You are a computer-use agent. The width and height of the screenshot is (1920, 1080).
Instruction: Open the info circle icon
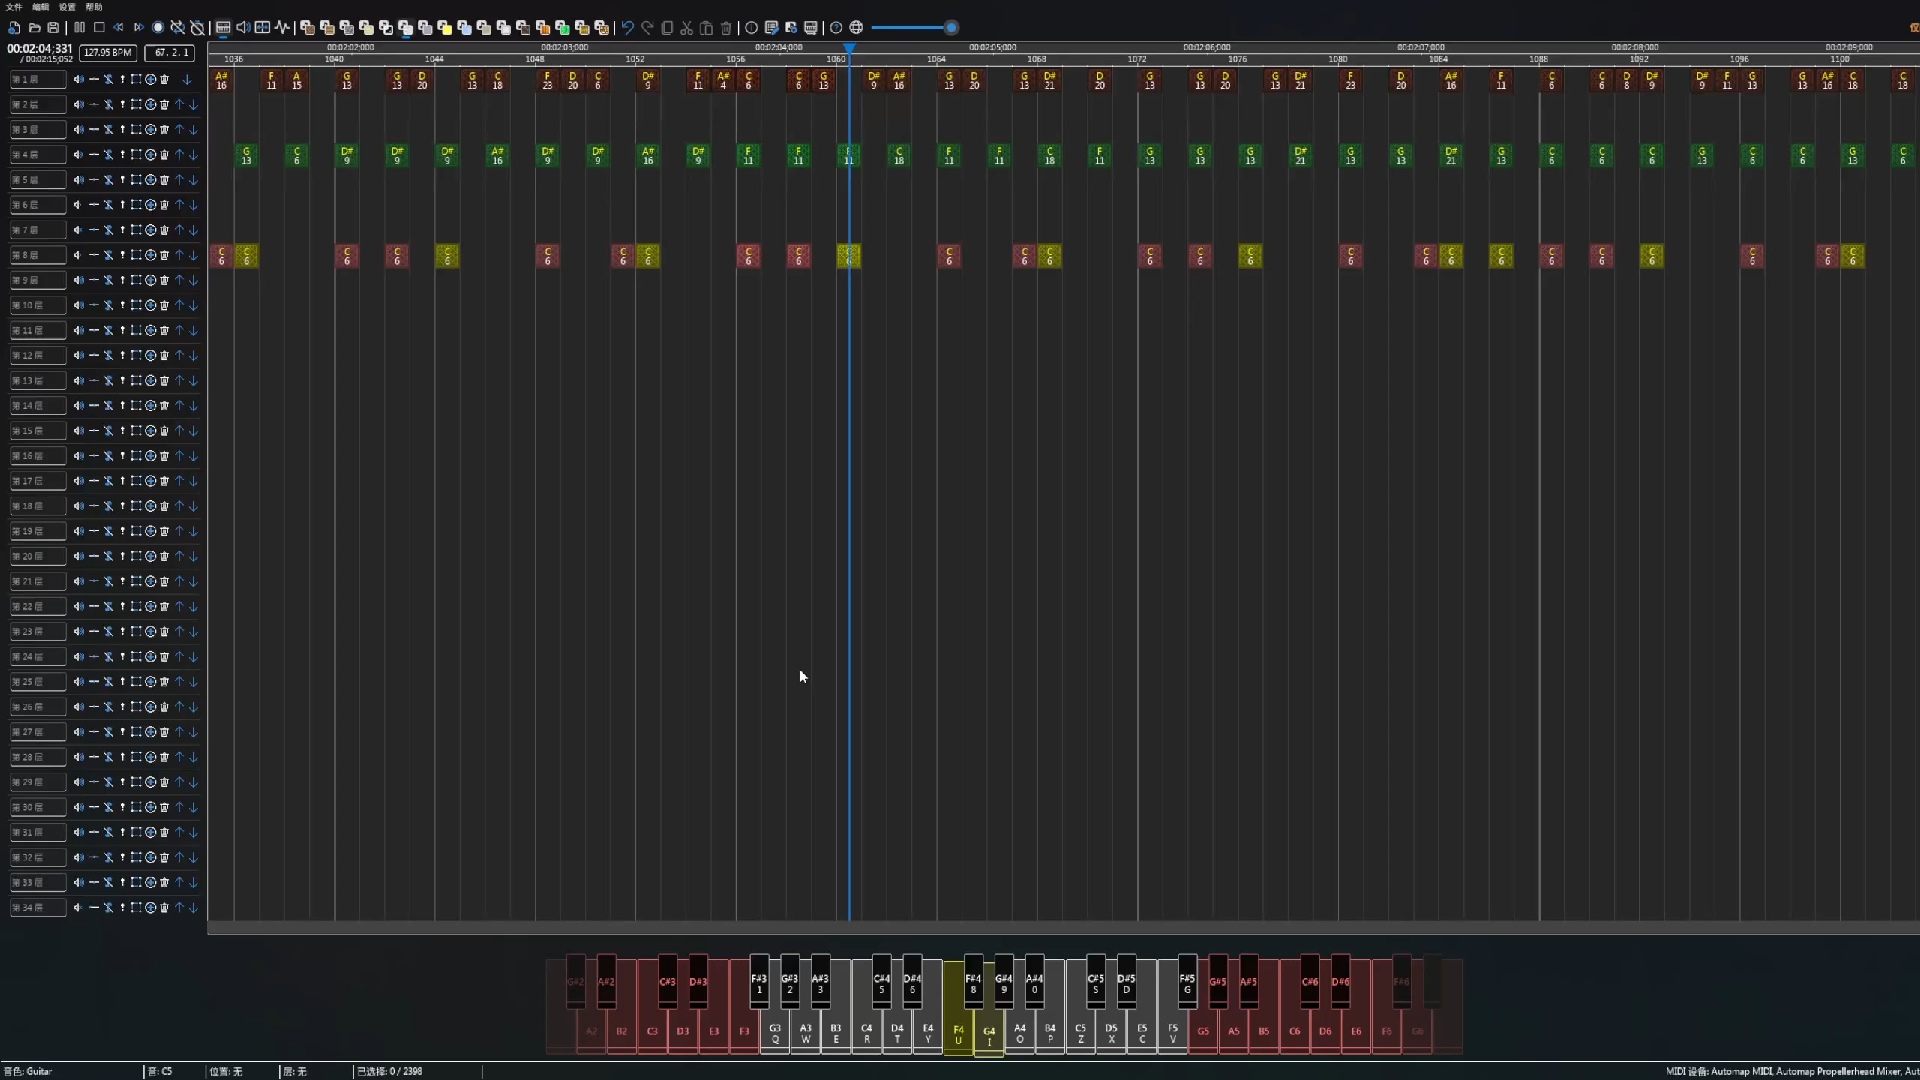tap(752, 28)
